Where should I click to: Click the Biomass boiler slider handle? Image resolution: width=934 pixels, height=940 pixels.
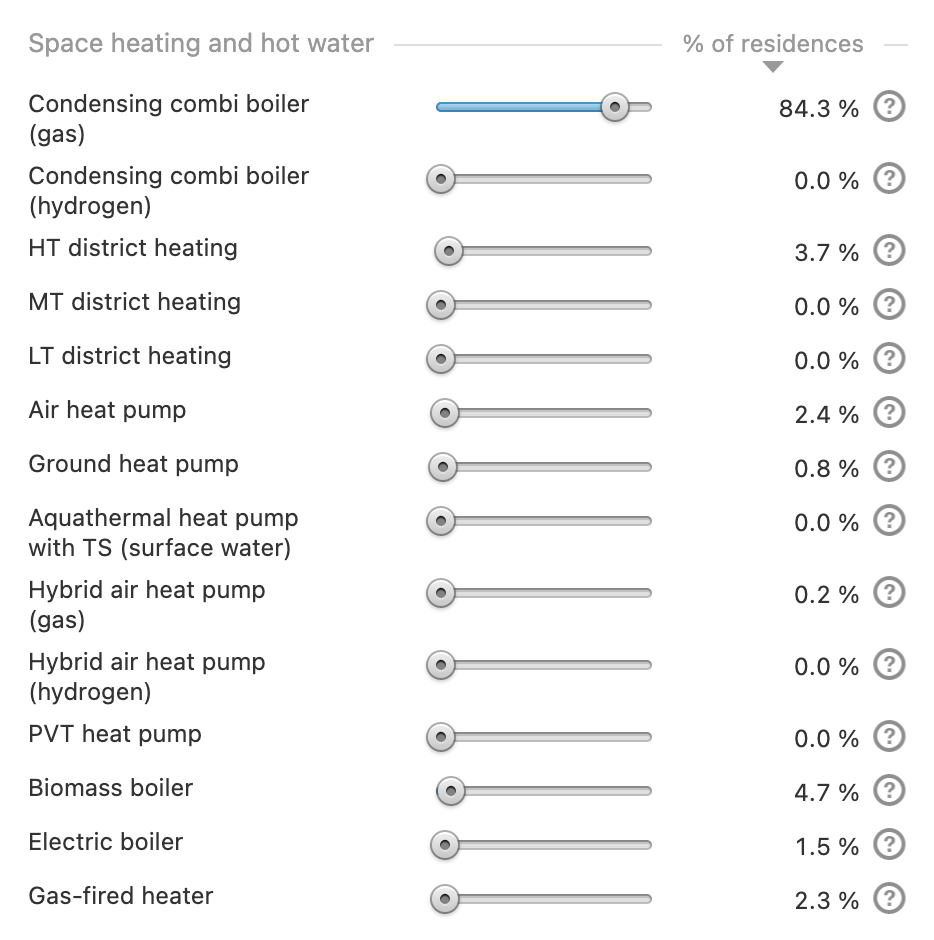tap(451, 791)
